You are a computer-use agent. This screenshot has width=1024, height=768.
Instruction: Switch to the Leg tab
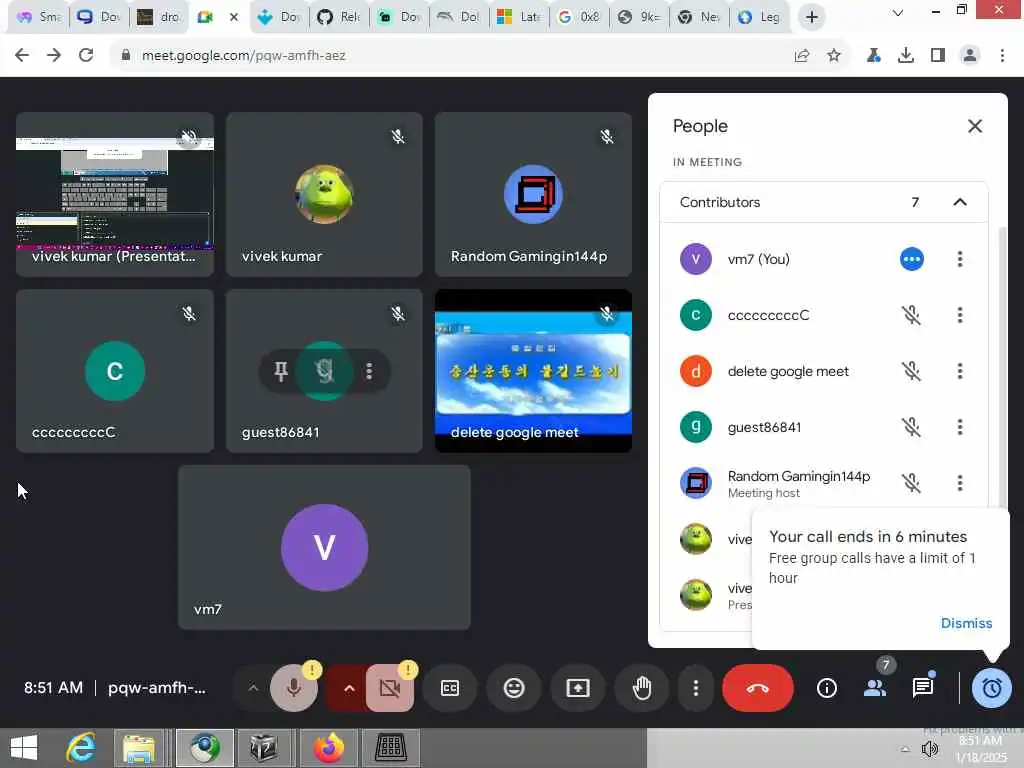761,17
